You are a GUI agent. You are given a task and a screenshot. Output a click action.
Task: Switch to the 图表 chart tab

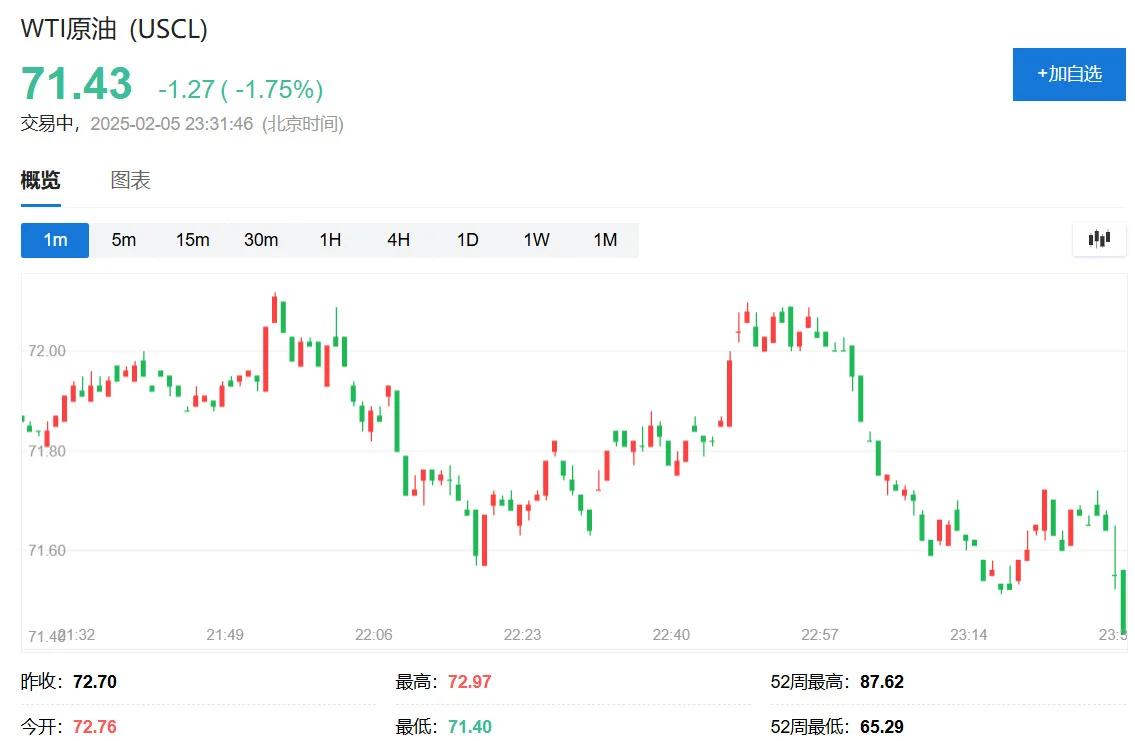point(130,180)
